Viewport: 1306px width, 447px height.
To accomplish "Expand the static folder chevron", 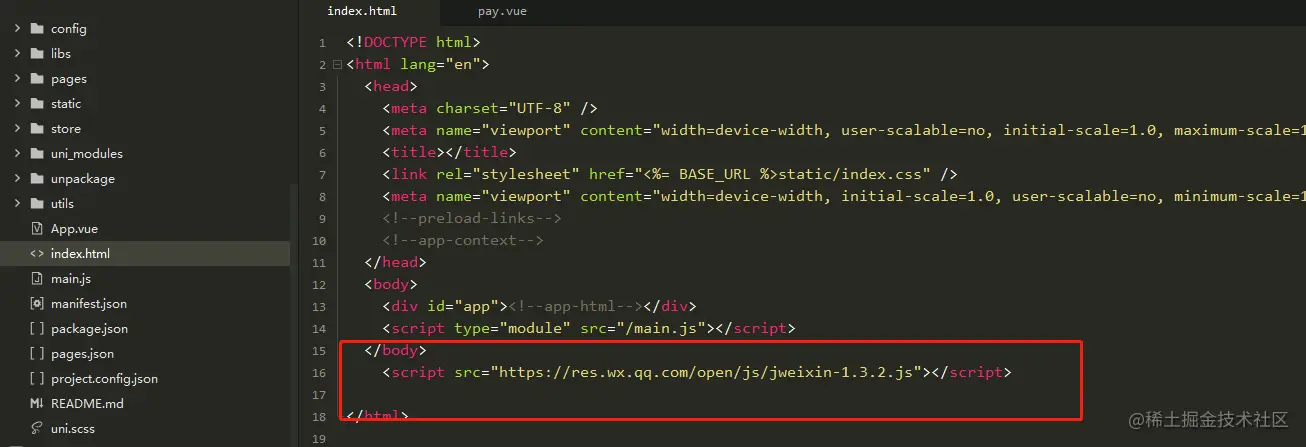I will pyautogui.click(x=18, y=104).
